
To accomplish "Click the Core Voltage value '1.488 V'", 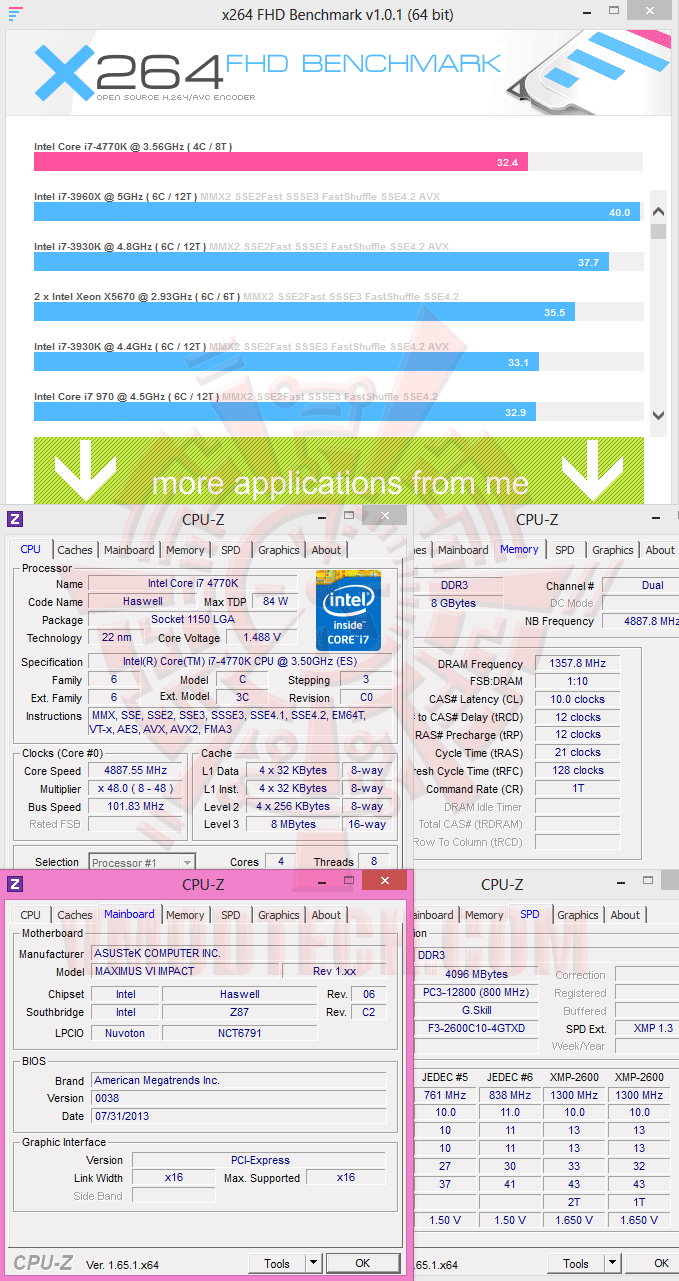I will click(x=261, y=638).
